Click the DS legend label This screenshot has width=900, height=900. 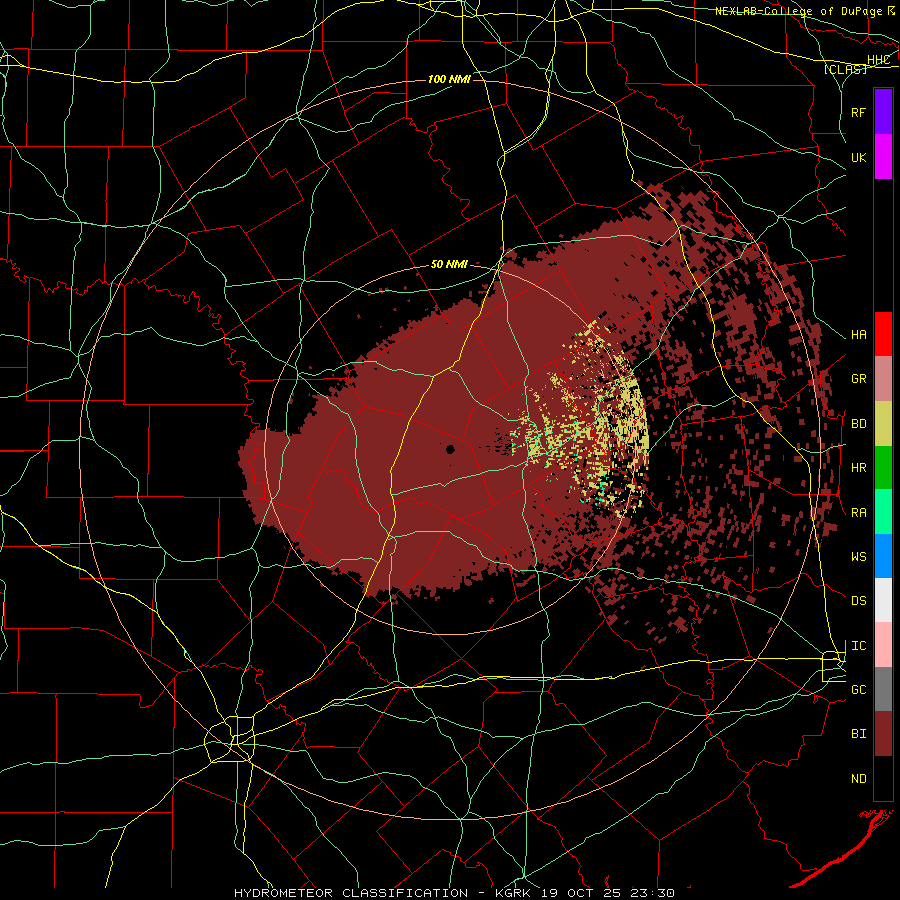(x=858, y=601)
